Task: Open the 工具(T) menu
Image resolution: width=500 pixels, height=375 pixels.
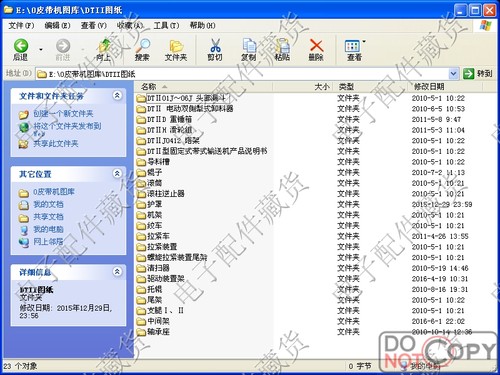Action: (x=166, y=25)
